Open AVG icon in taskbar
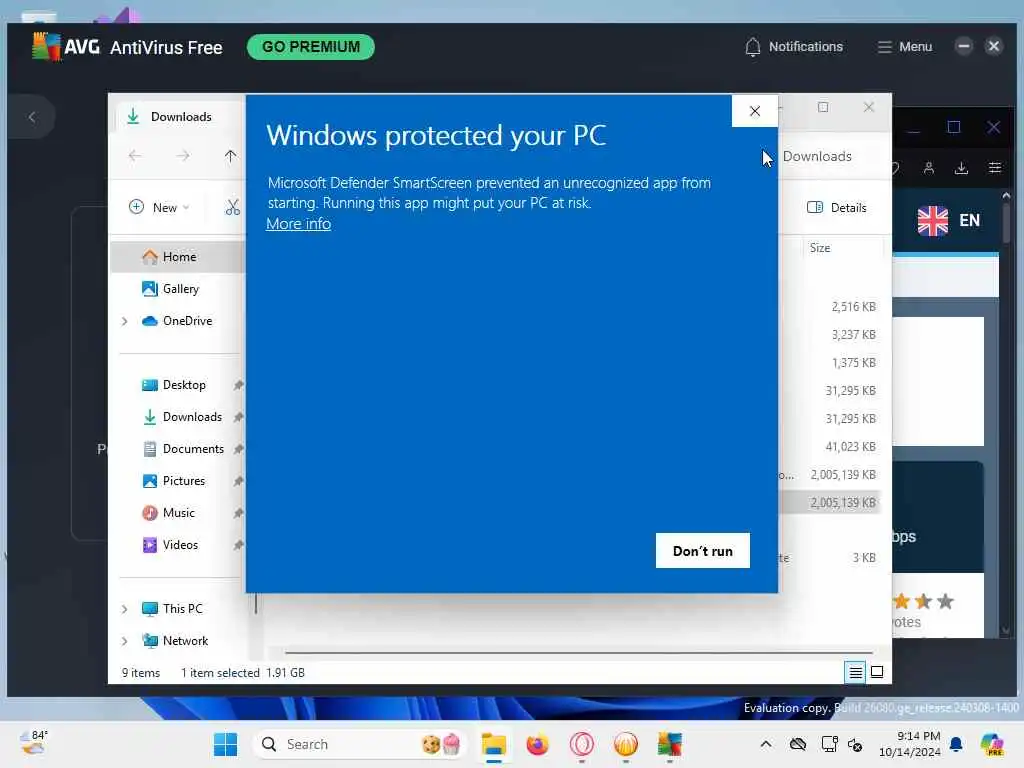Screen dimensions: 1024x768 tap(669, 744)
